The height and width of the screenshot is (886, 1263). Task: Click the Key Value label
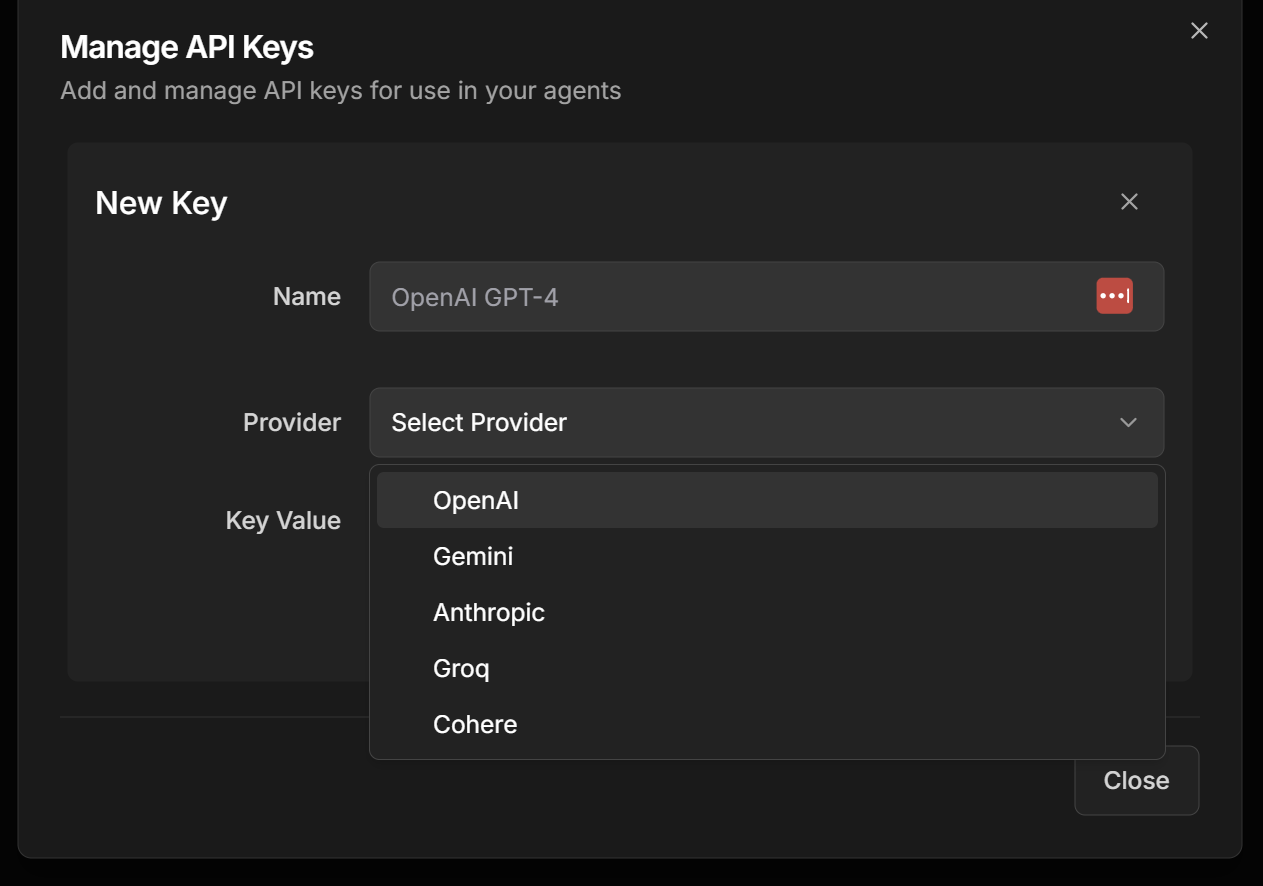(x=283, y=520)
